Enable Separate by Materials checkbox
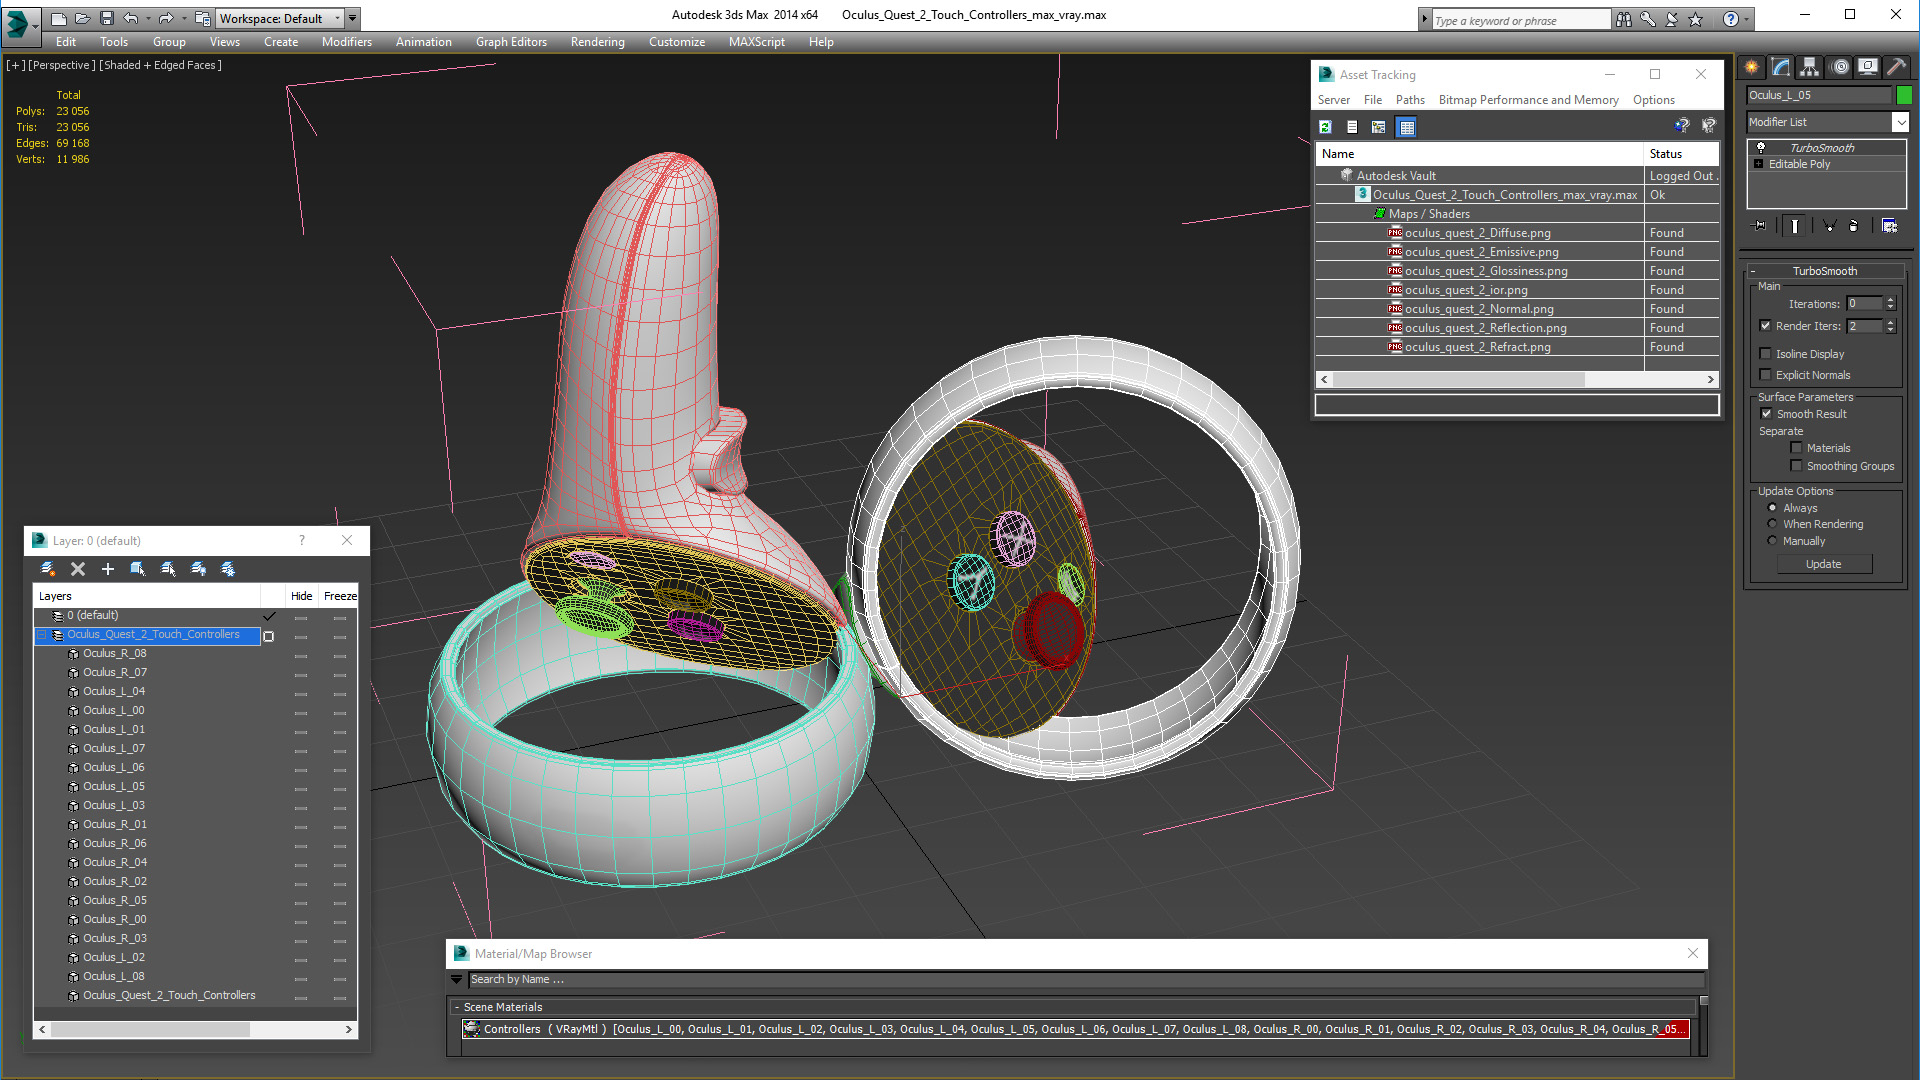The image size is (1920, 1080). click(x=1797, y=448)
